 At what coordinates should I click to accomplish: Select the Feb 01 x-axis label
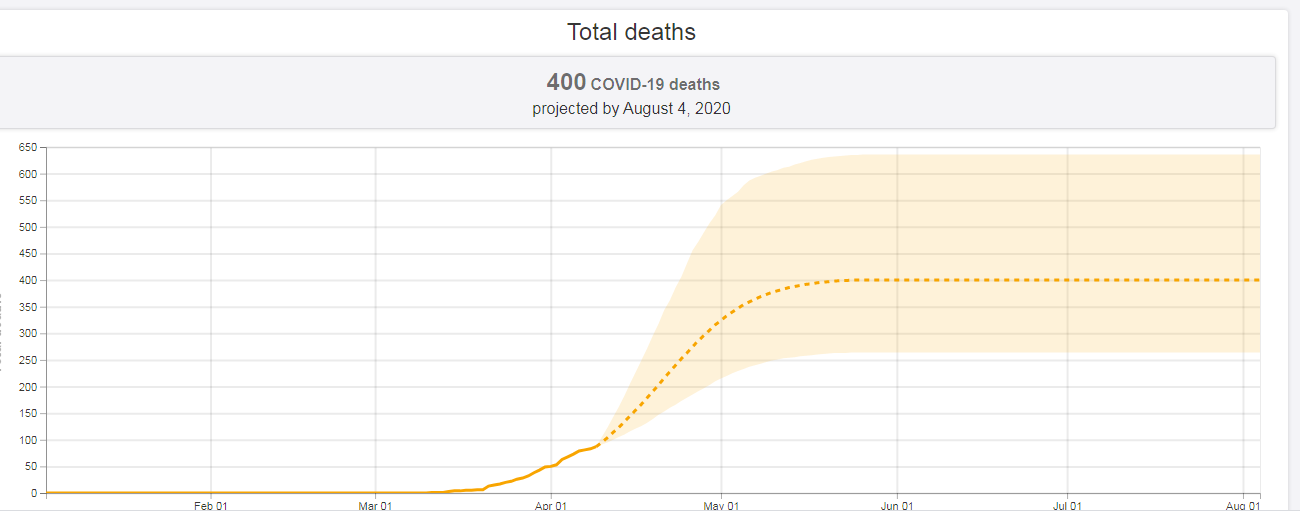coord(211,506)
